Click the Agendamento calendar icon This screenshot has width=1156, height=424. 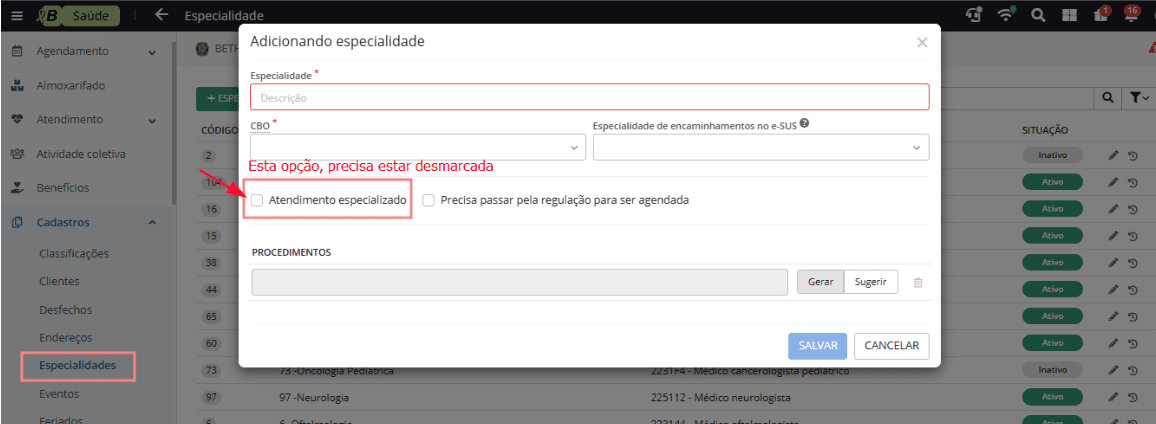[18, 52]
